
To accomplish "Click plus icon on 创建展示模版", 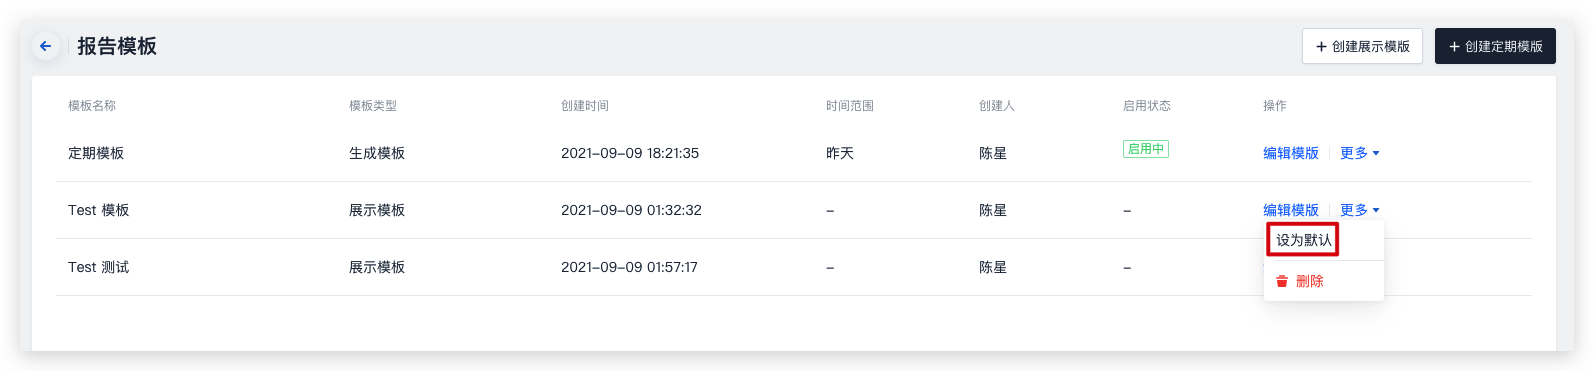I will click(1321, 47).
